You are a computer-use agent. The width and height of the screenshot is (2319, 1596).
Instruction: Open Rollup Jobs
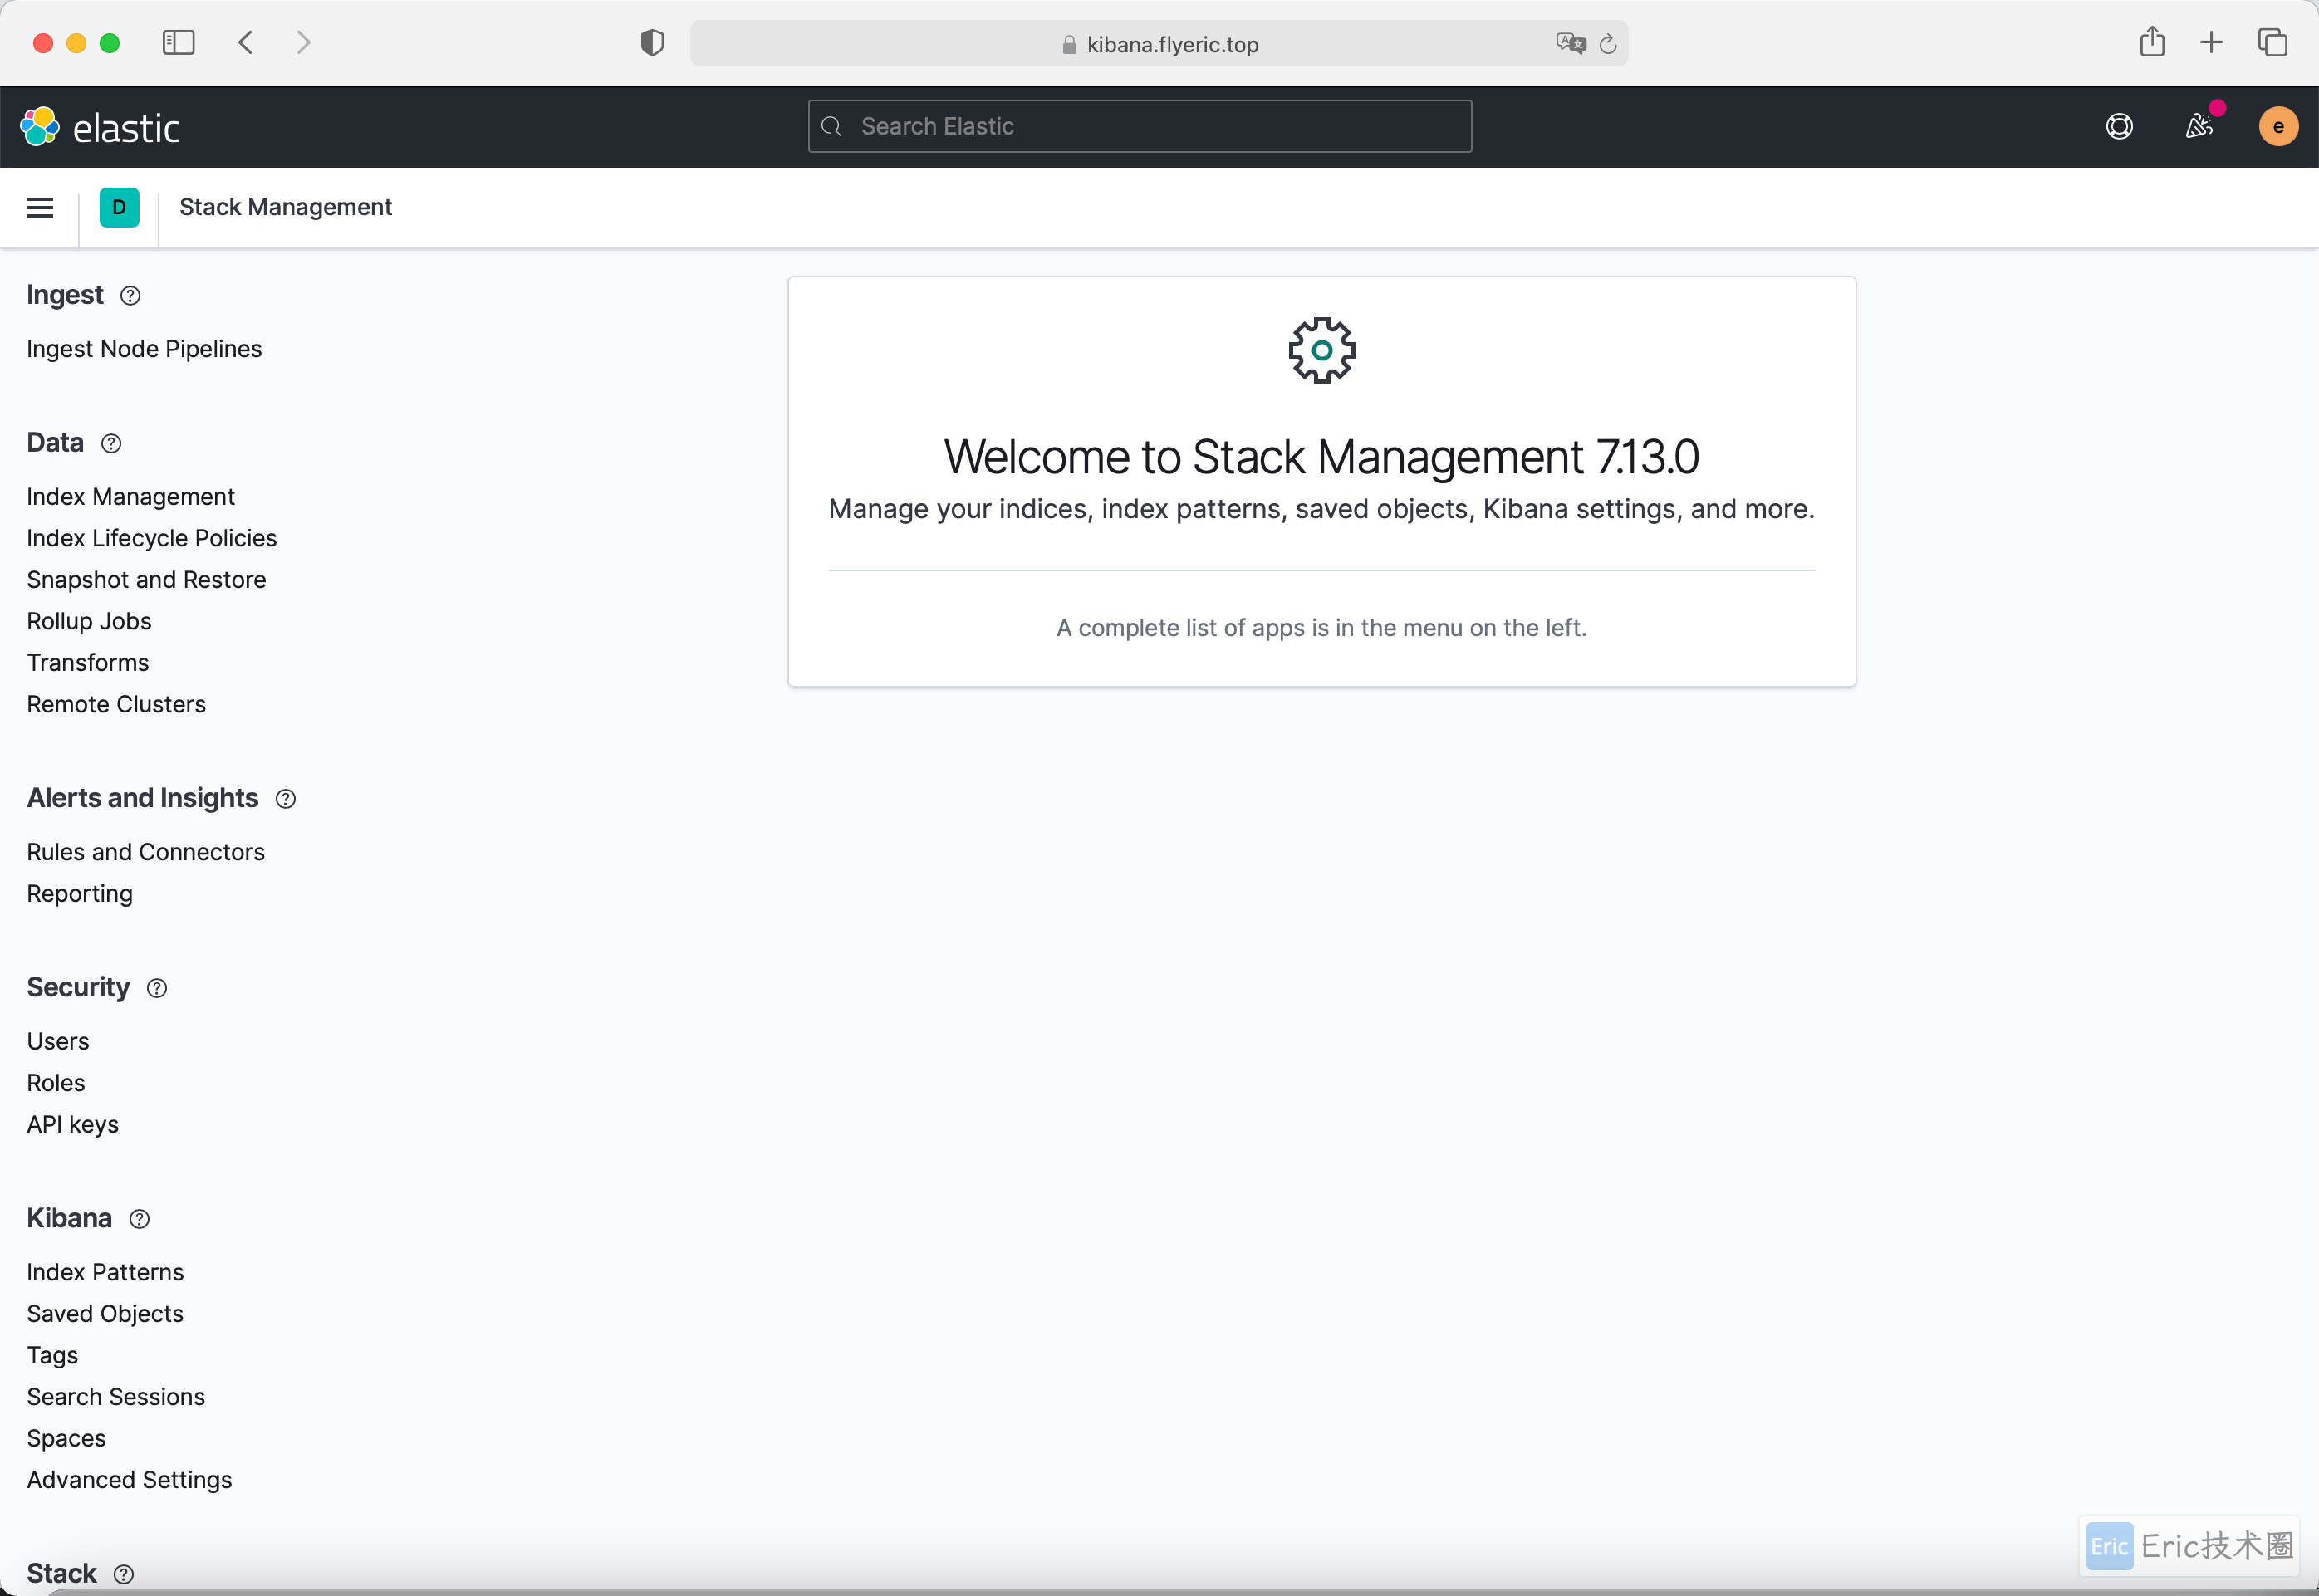coord(89,622)
